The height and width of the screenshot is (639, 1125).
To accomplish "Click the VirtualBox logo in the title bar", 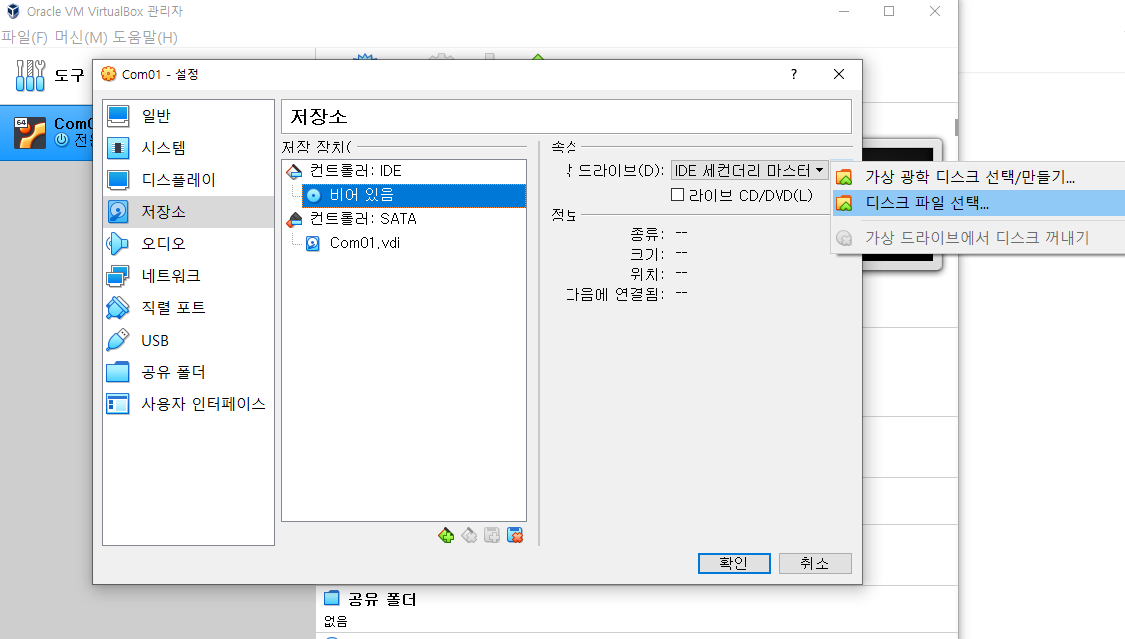I will click(x=13, y=11).
